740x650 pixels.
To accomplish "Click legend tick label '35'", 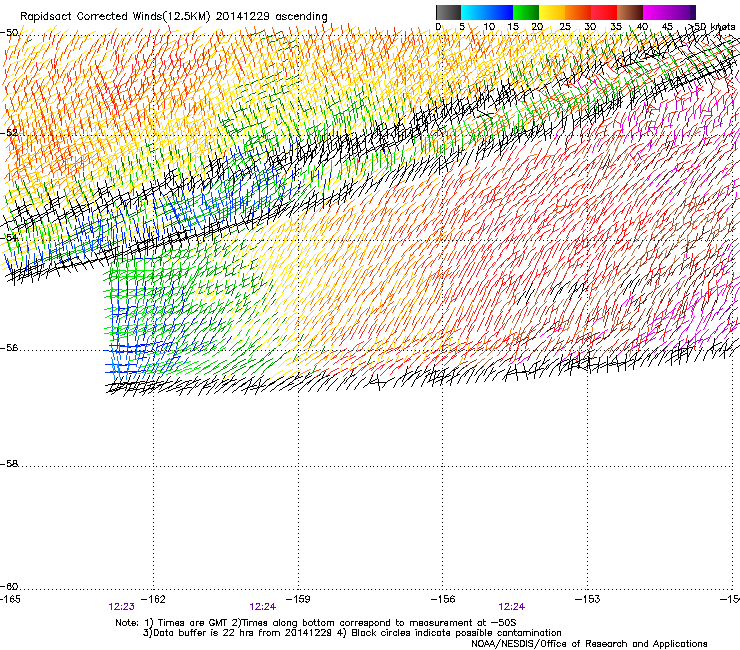I will point(616,27).
